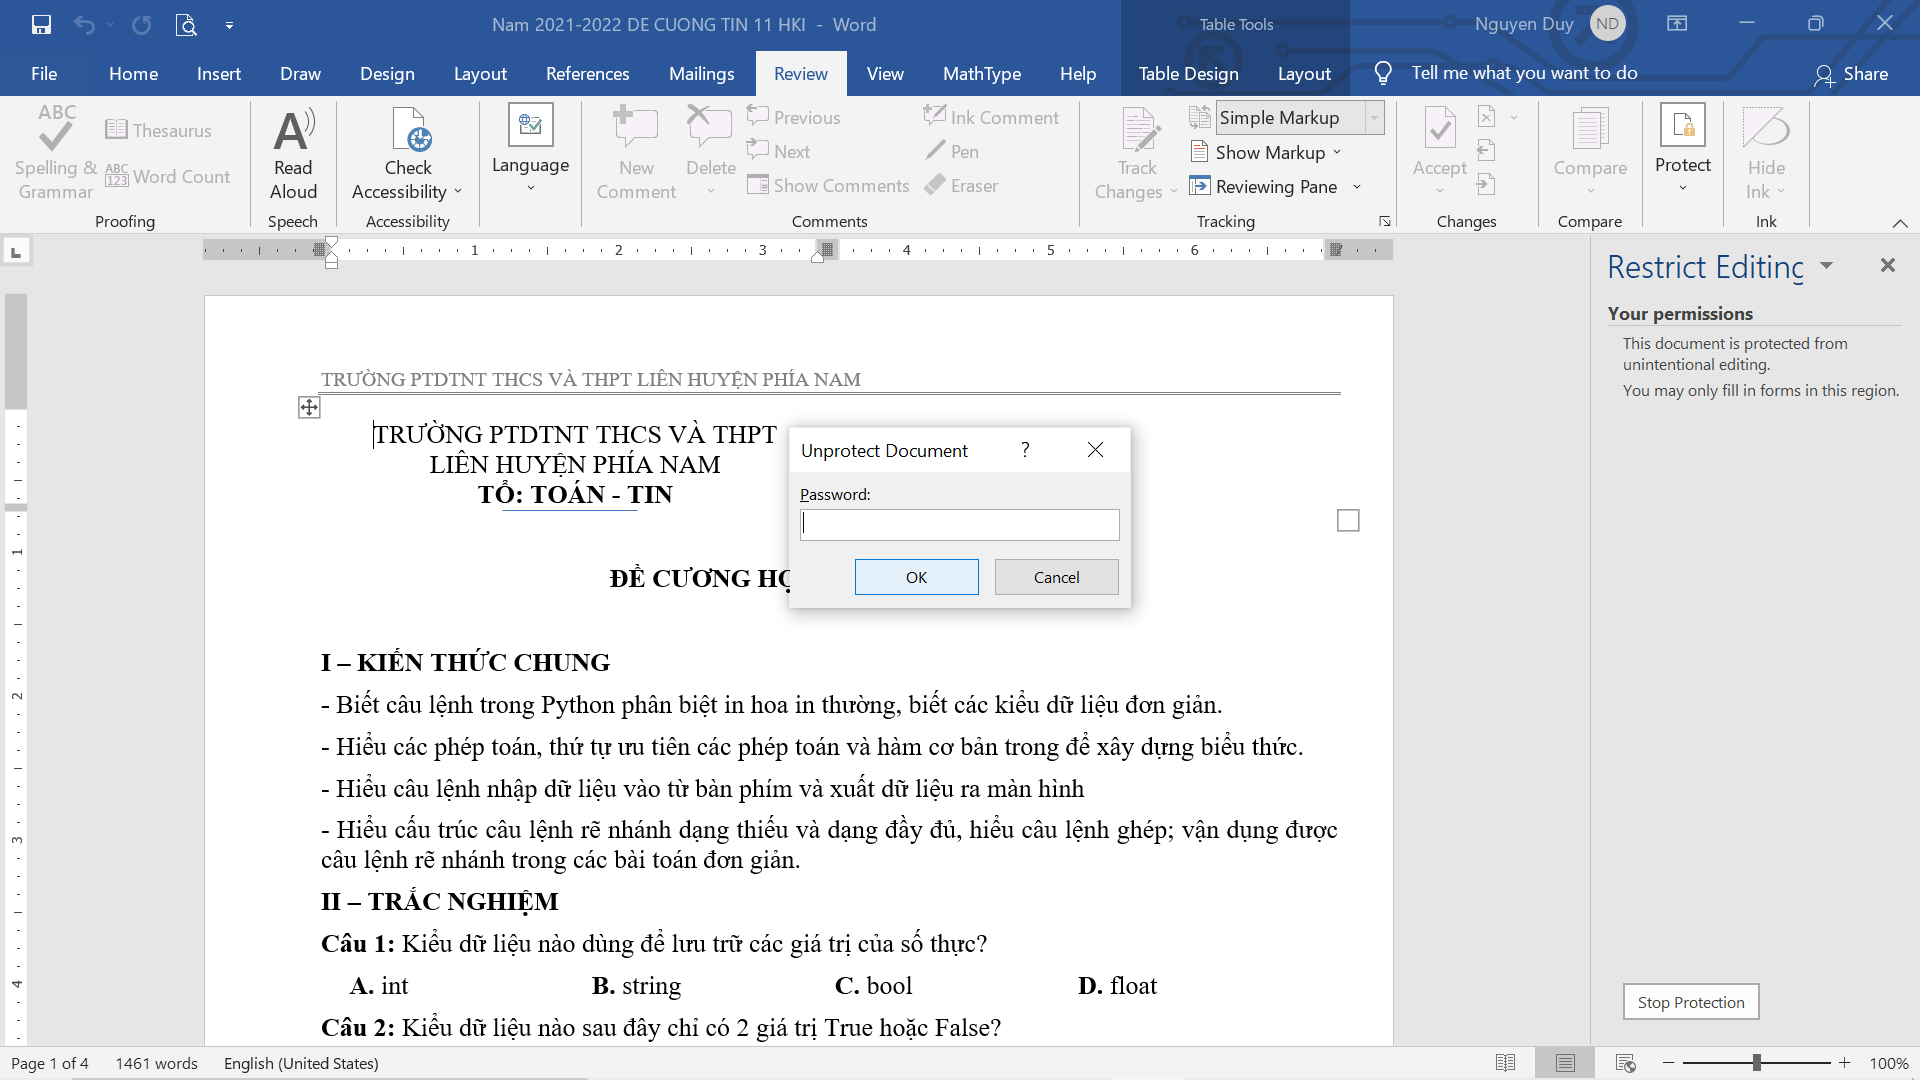The image size is (1920, 1080).
Task: Expand the Simple Markup dropdown
Action: [1375, 118]
